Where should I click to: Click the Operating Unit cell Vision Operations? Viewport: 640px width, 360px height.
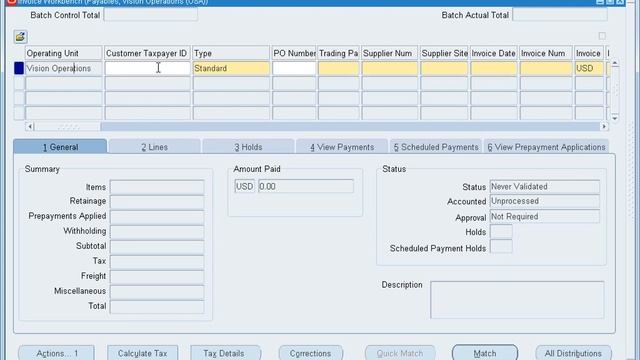pyautogui.click(x=63, y=68)
